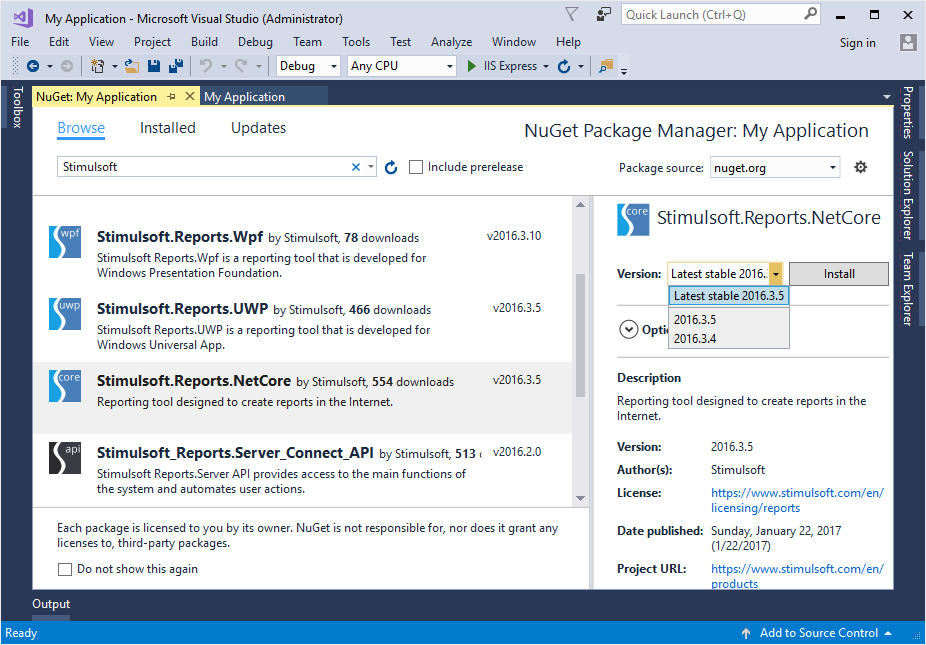This screenshot has height=645, width=926.
Task: Open the Project menu
Action: coord(152,42)
